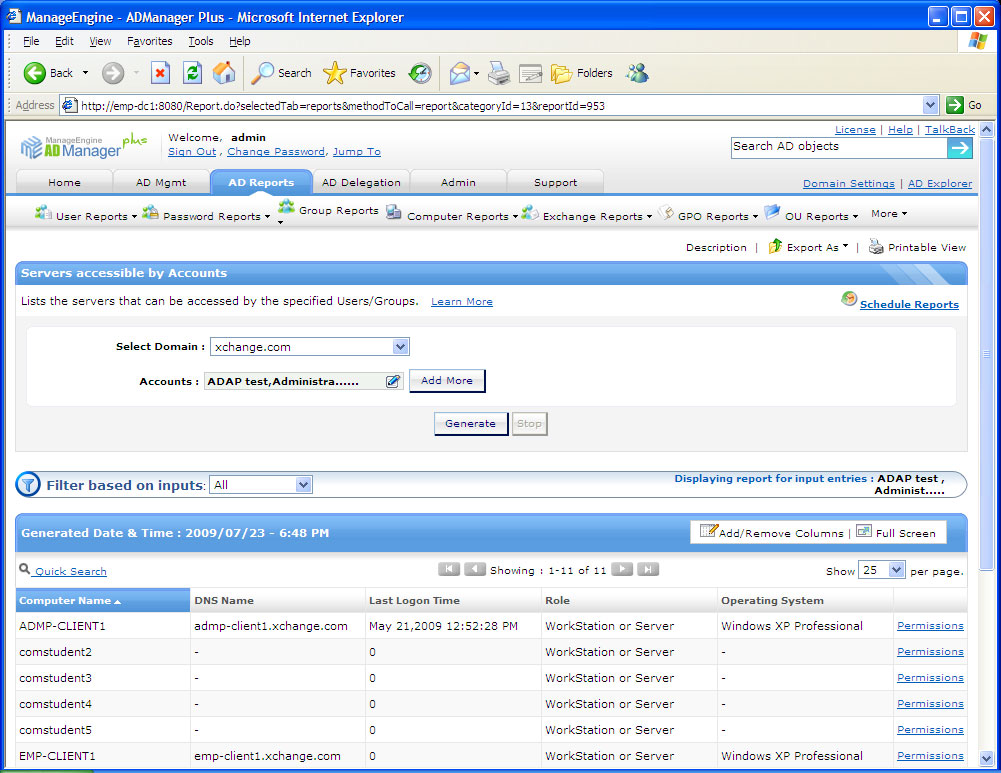
Task: Click the Sign Out link
Action: pos(192,152)
